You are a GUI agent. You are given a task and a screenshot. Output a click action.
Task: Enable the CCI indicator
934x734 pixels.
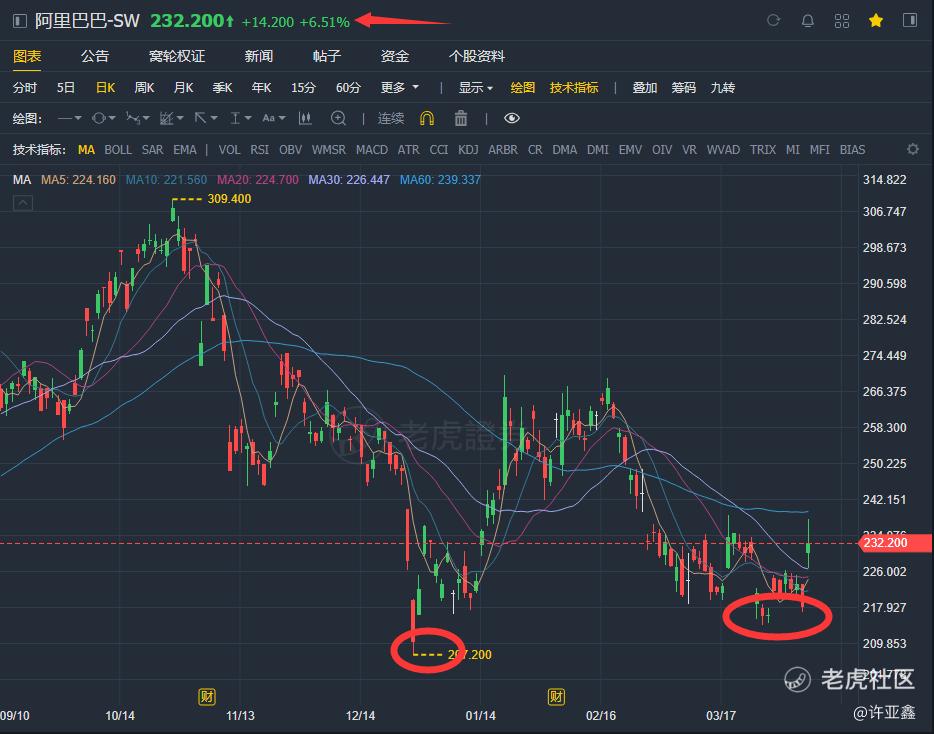[x=439, y=150]
